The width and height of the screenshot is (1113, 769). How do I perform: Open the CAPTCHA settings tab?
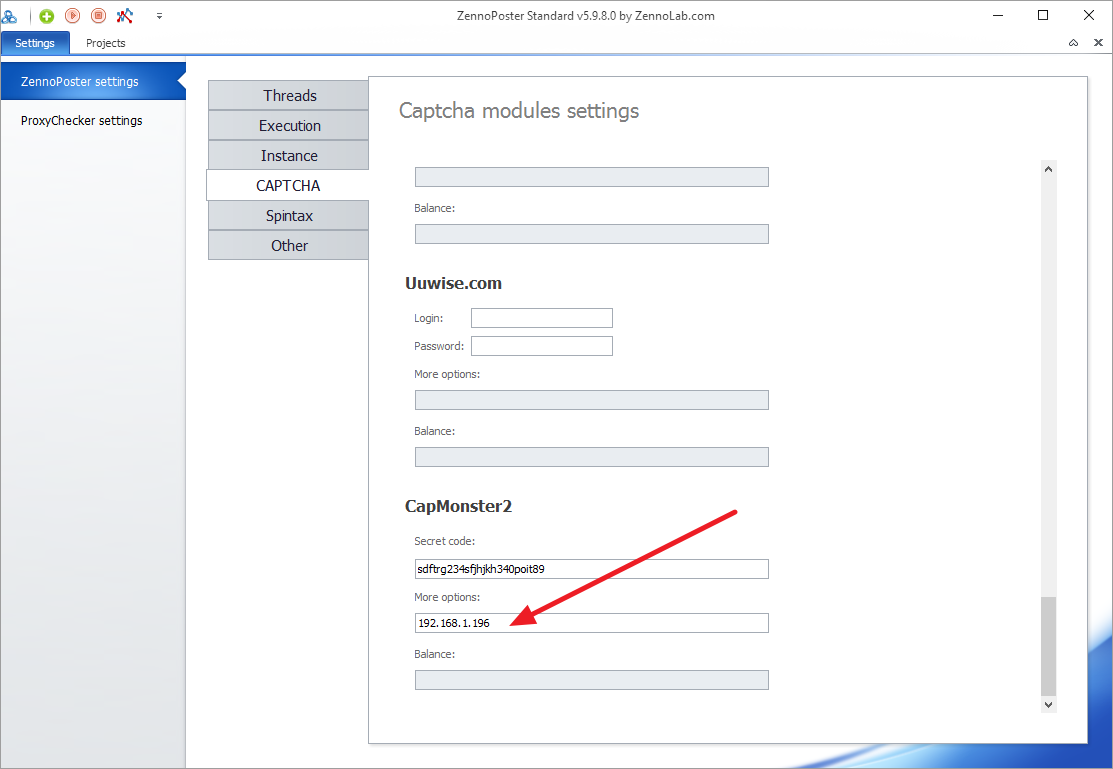287,185
